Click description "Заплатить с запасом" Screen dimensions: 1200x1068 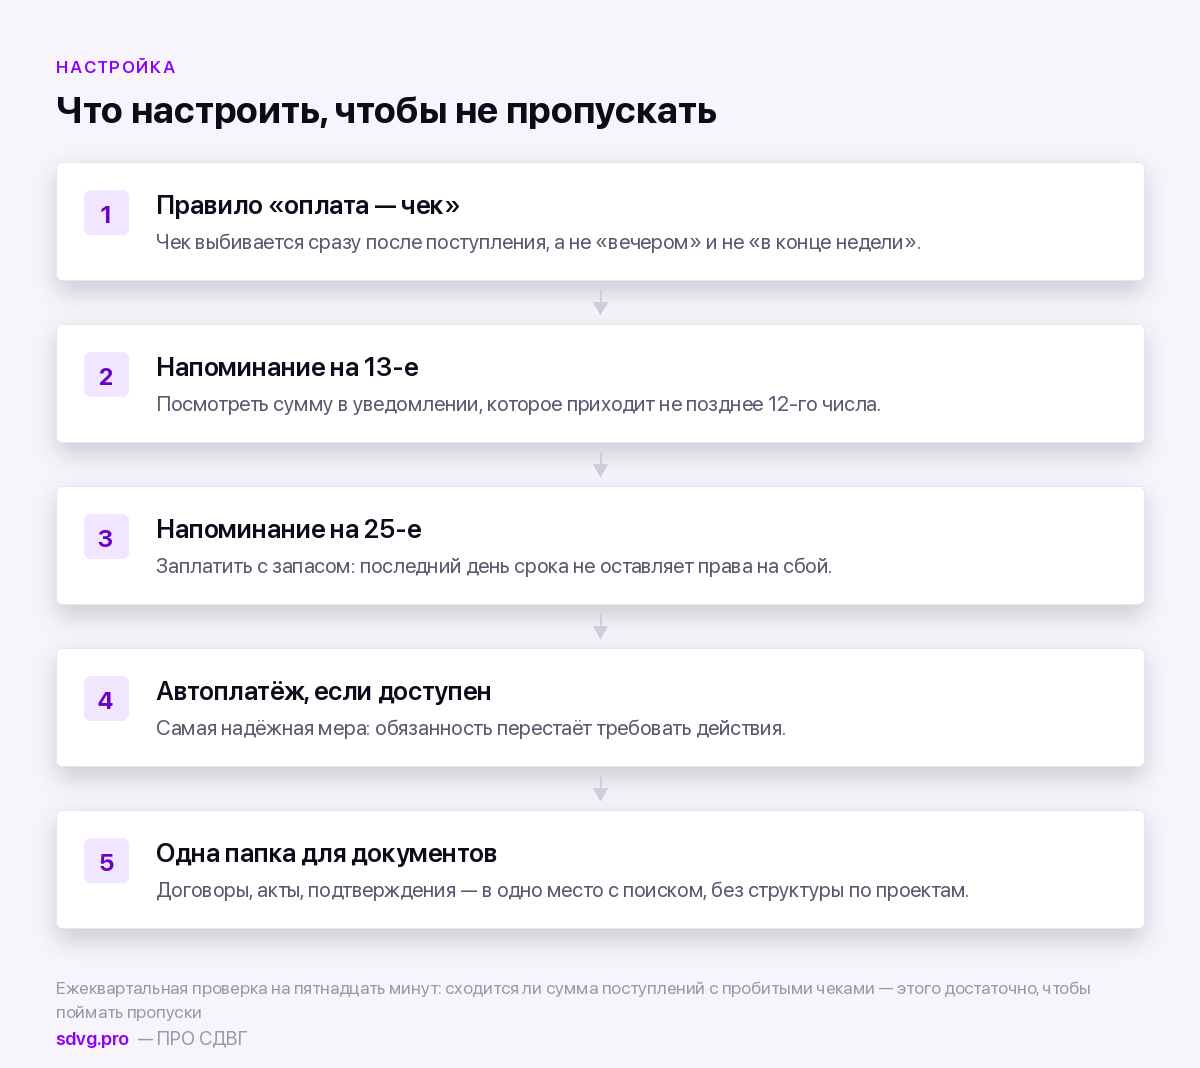point(254,566)
